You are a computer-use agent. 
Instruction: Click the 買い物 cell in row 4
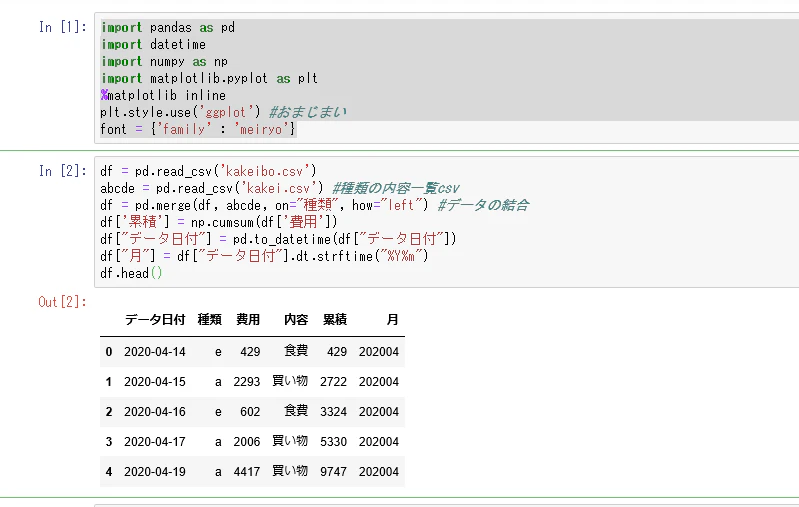pos(290,471)
